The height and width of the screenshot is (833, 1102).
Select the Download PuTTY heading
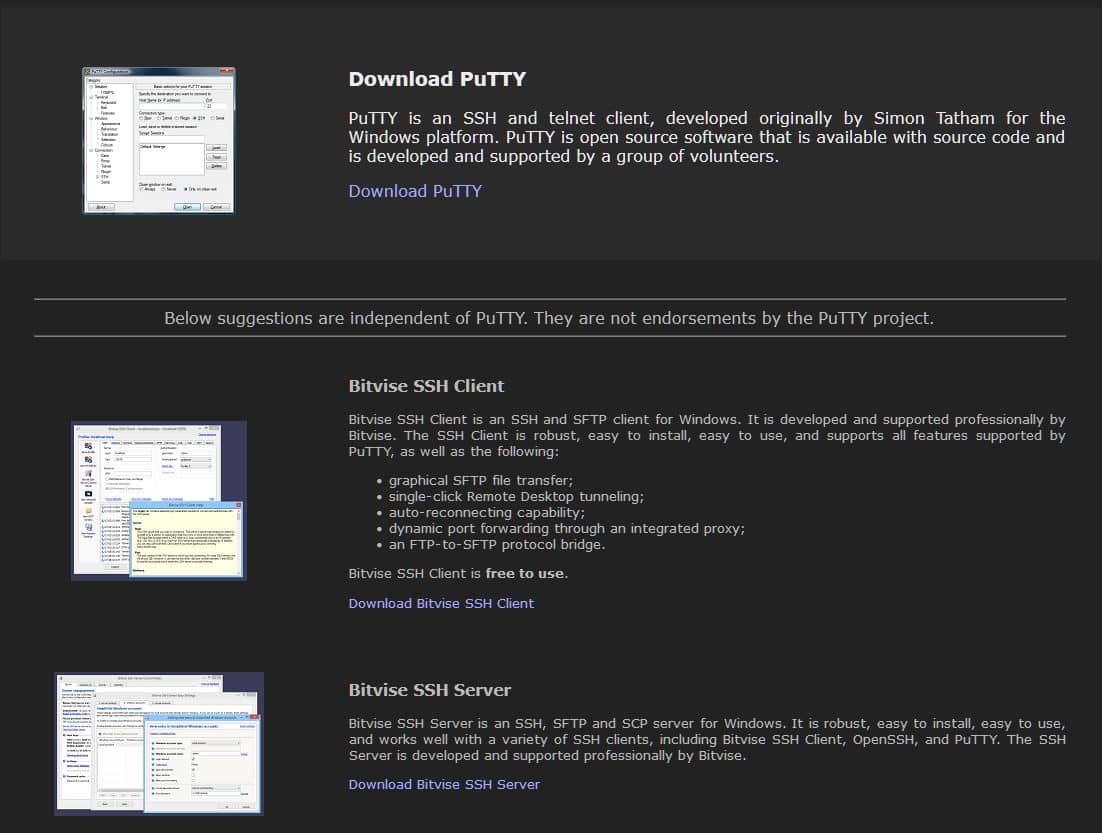click(437, 79)
